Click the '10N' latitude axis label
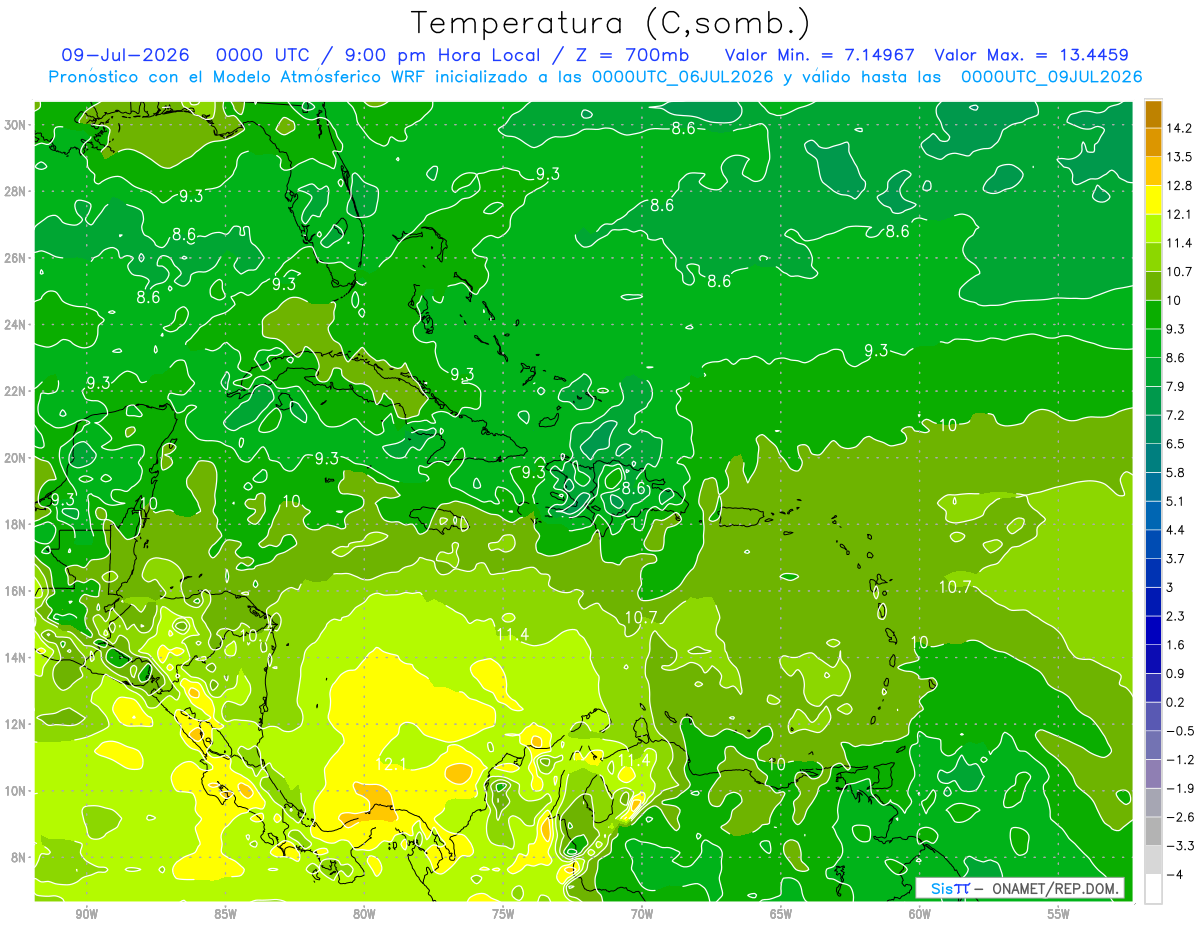The height and width of the screenshot is (927, 1200). point(17,790)
